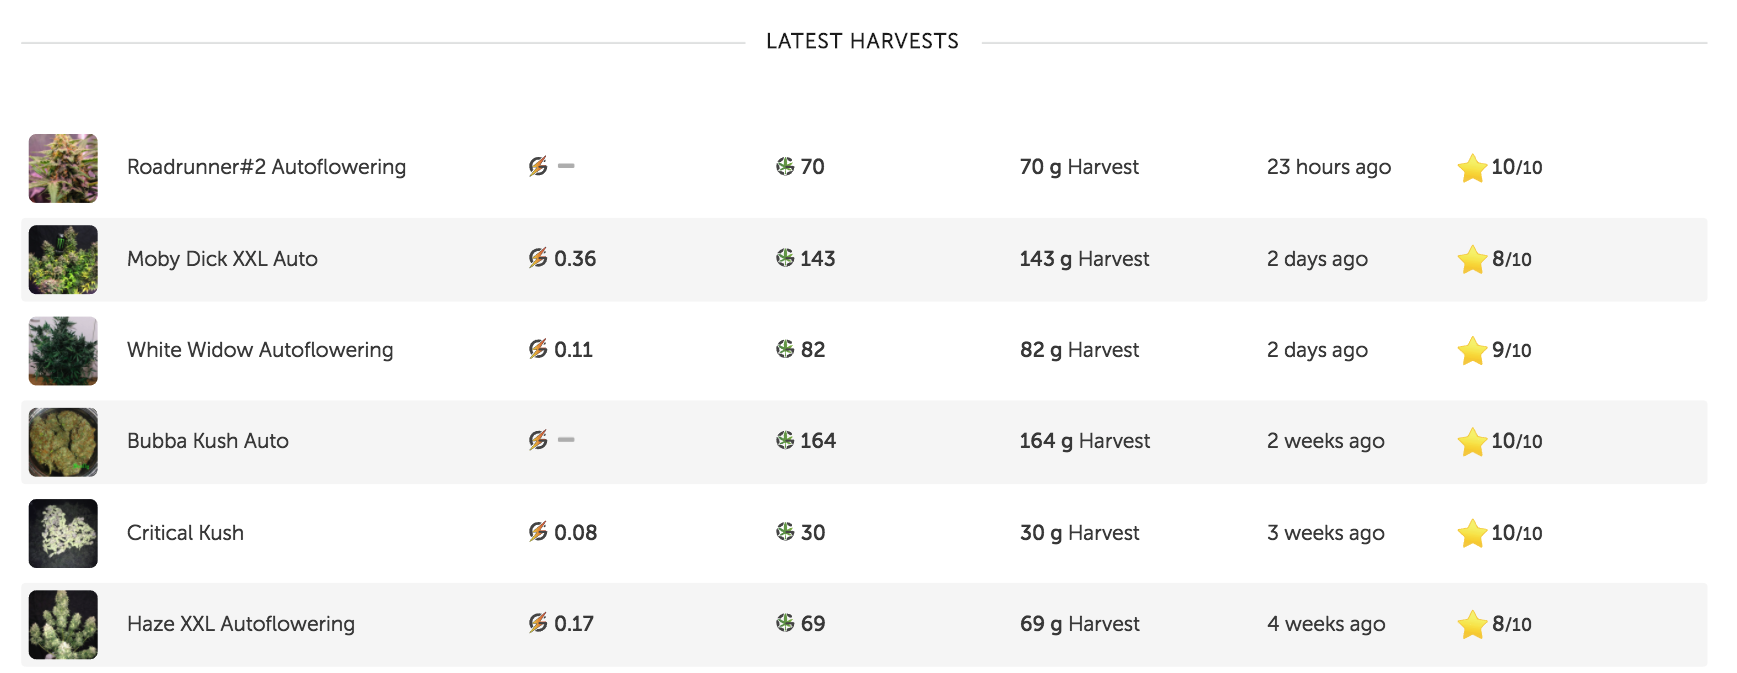The width and height of the screenshot is (1737, 673).
Task: Open the Haze XXL Autoflowering thumbnail image
Action: pos(63,624)
